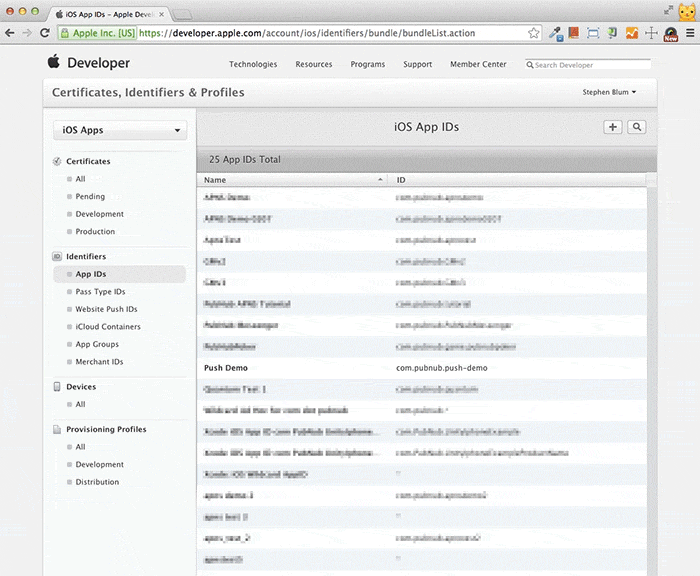This screenshot has width=700, height=576.
Task: Go to the Technologies nav item
Action: tap(253, 65)
